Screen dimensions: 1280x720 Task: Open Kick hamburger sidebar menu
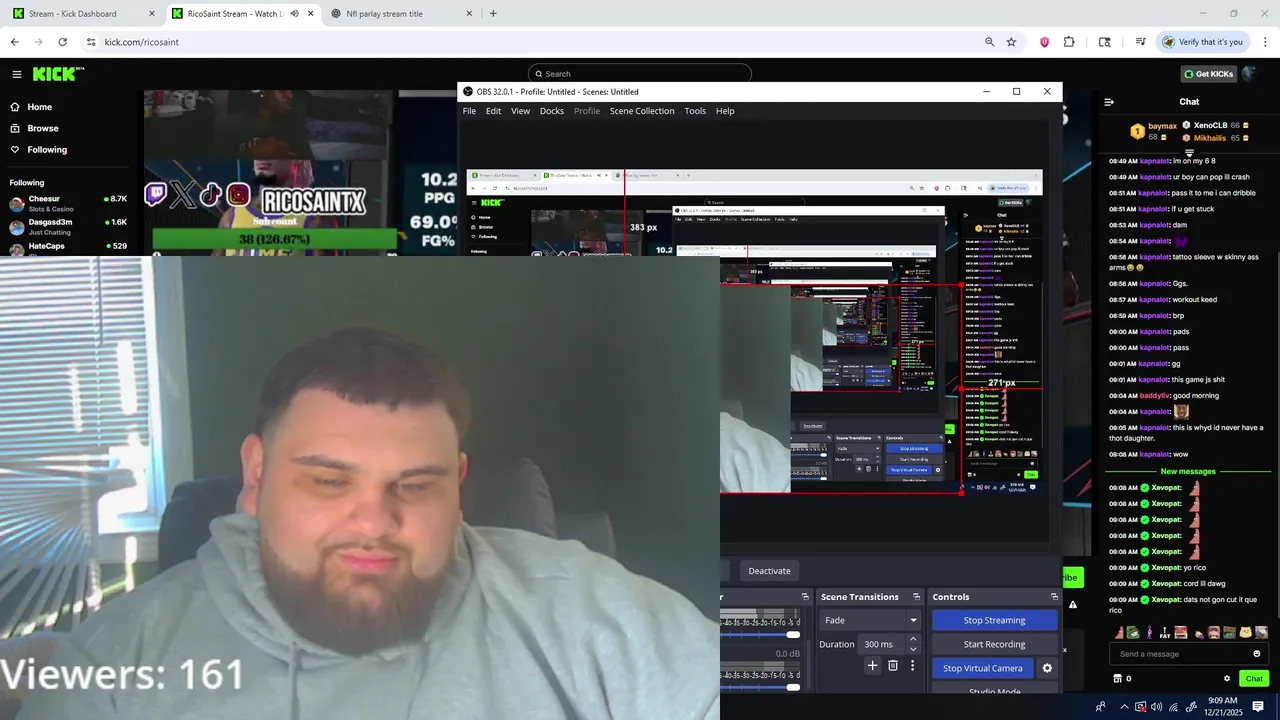pos(16,74)
